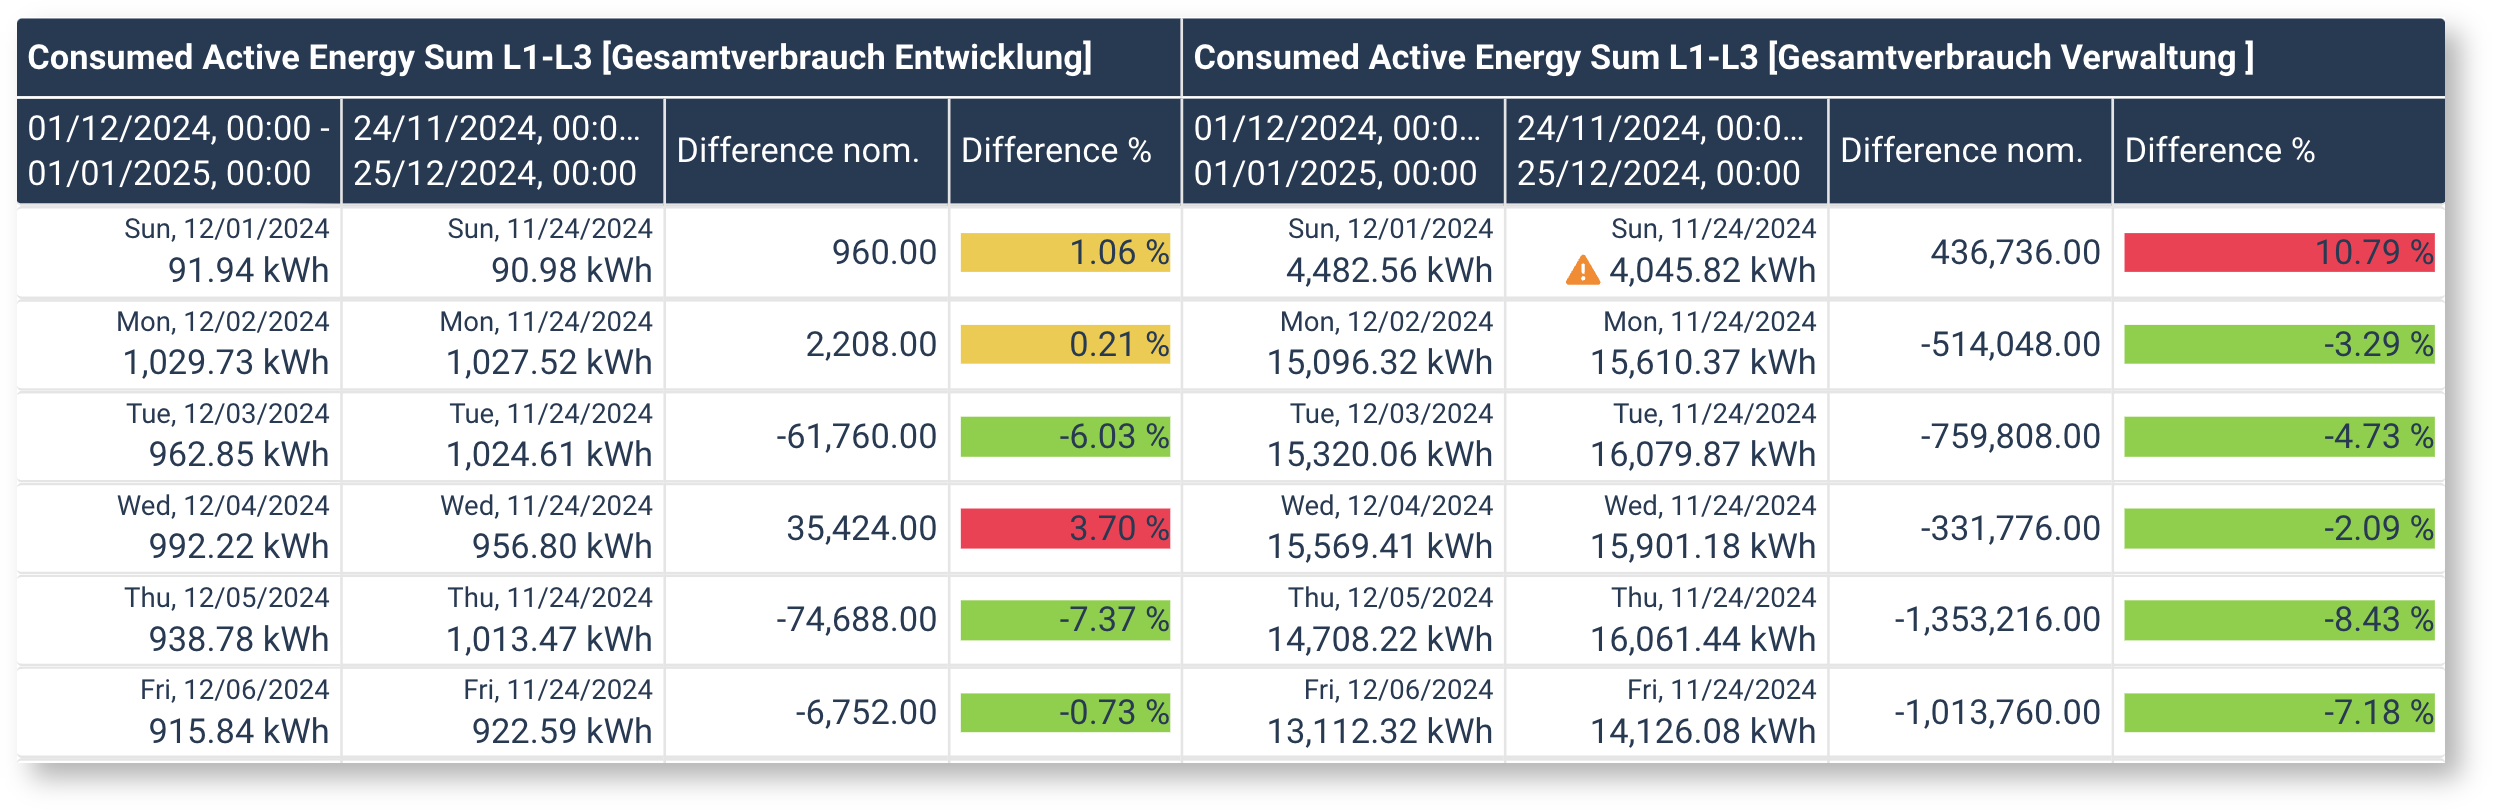
Task: Click the yellow 0.21 % difference bar
Action: (1065, 344)
